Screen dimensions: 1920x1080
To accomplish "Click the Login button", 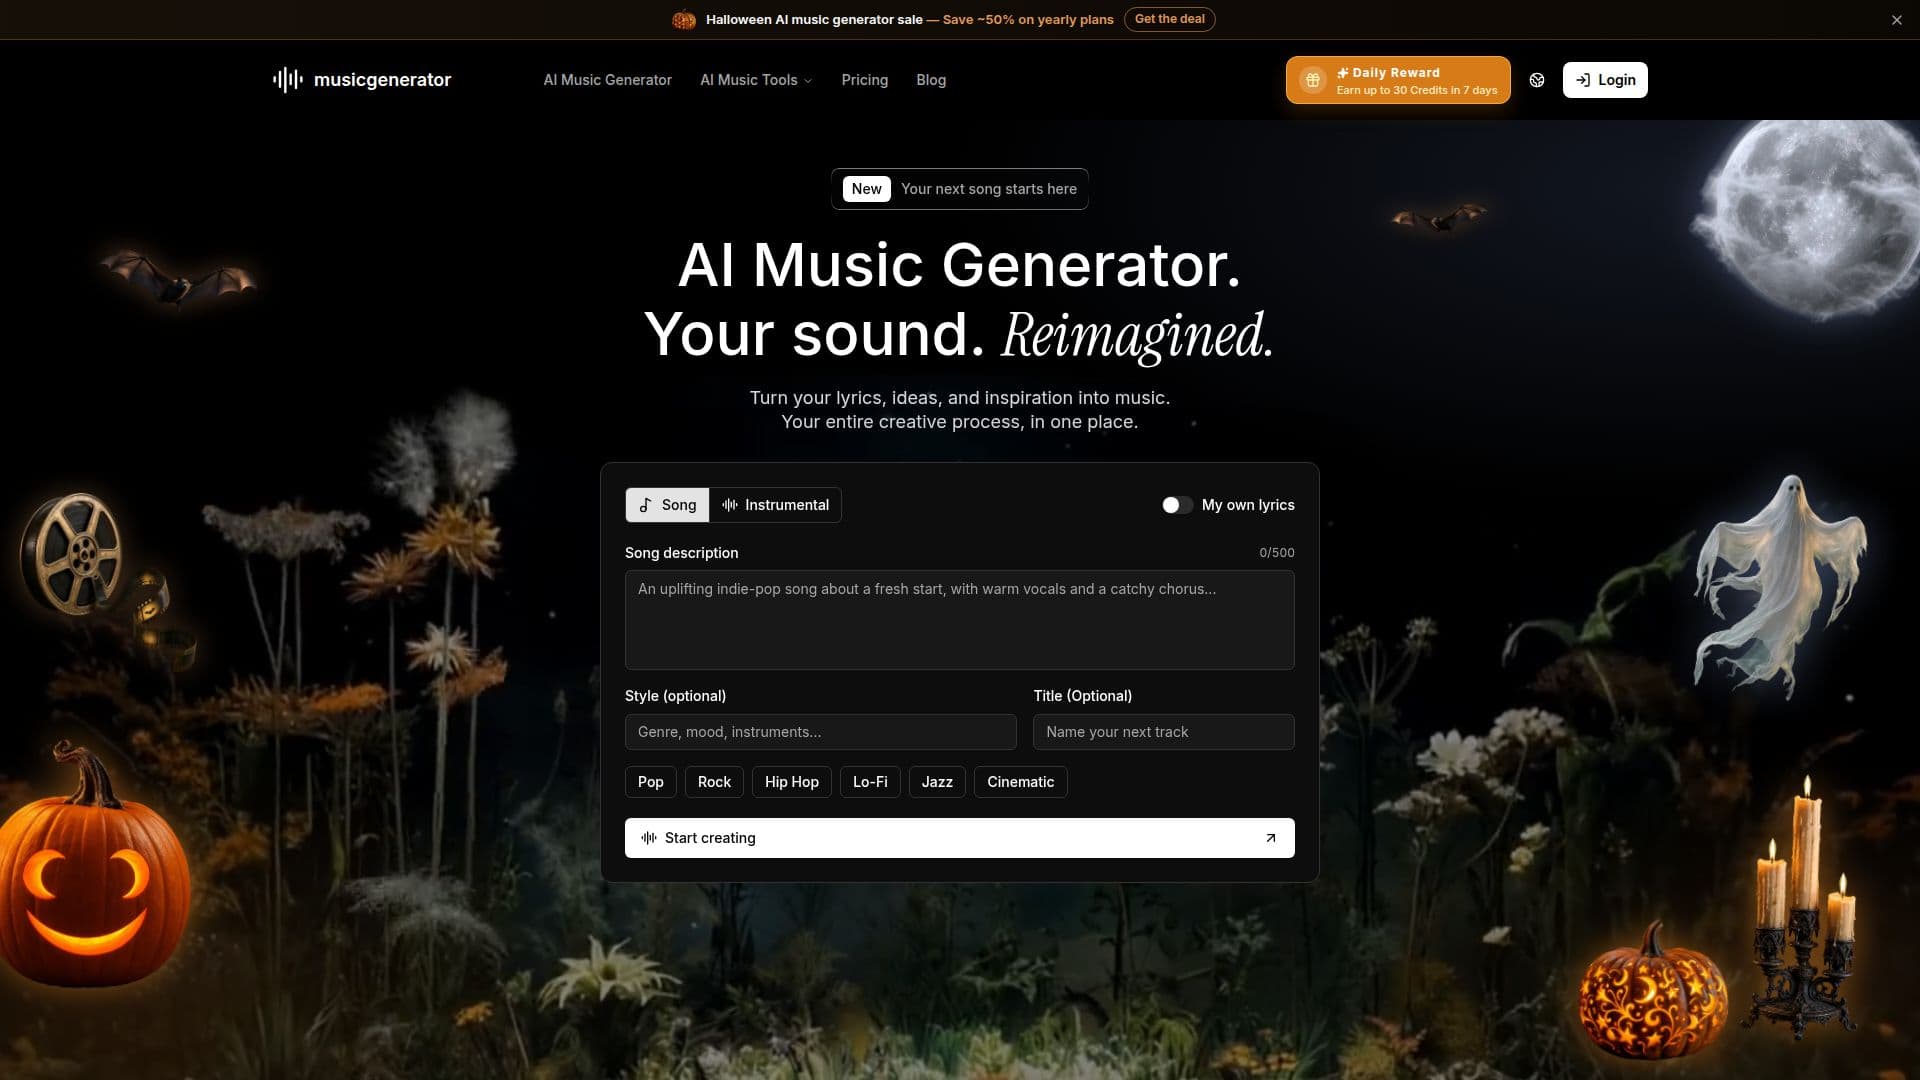I will (1605, 80).
